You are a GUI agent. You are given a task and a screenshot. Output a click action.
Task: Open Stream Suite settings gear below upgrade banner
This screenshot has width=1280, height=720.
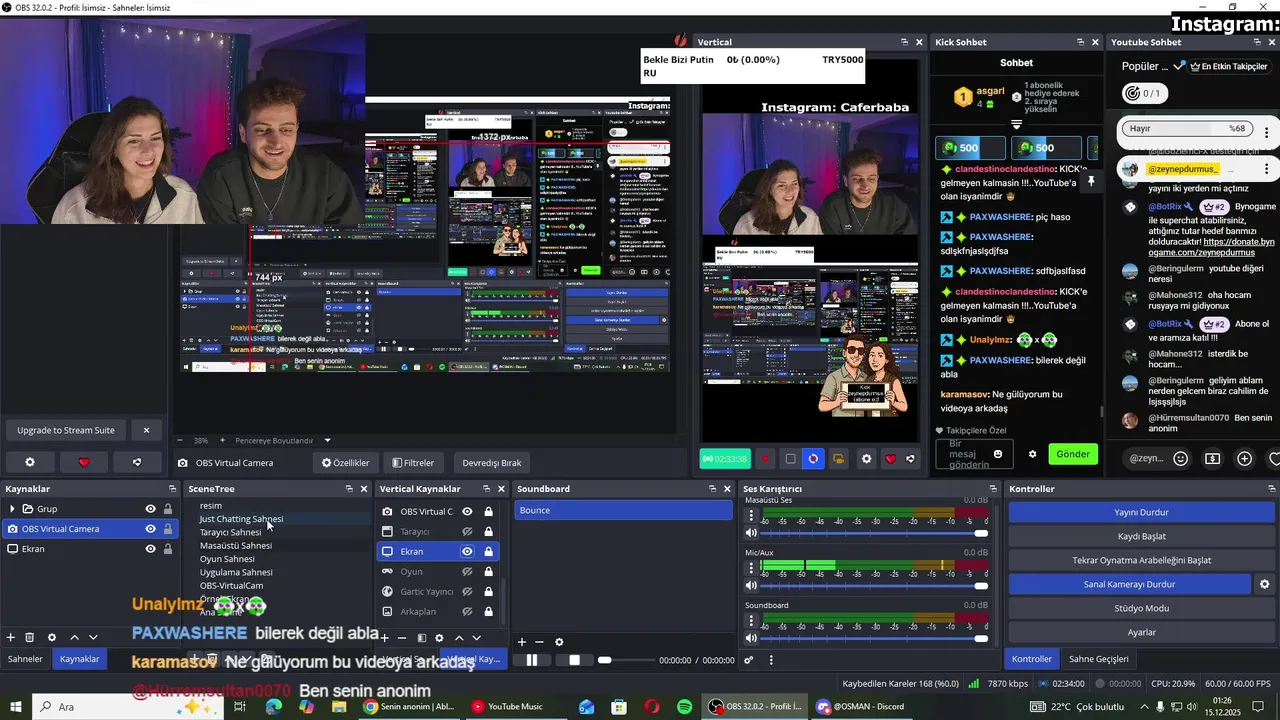(30, 462)
